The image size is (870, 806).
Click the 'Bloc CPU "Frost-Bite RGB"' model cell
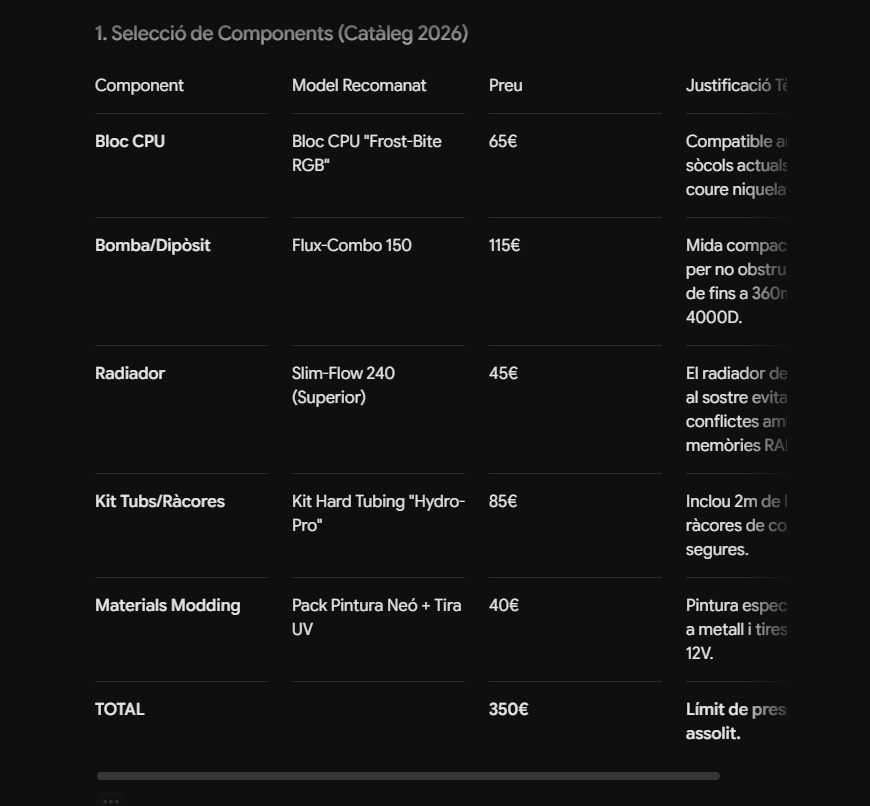(367, 153)
